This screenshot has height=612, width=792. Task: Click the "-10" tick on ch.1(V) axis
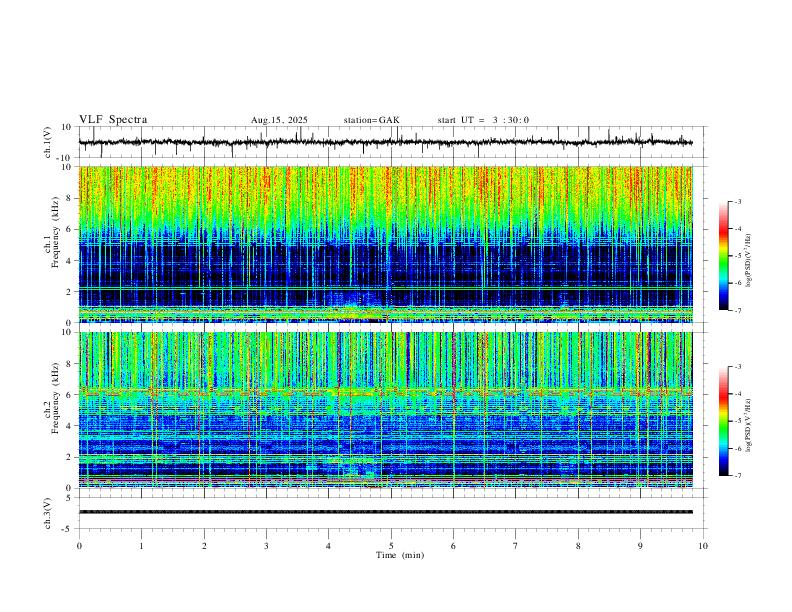(x=65, y=158)
